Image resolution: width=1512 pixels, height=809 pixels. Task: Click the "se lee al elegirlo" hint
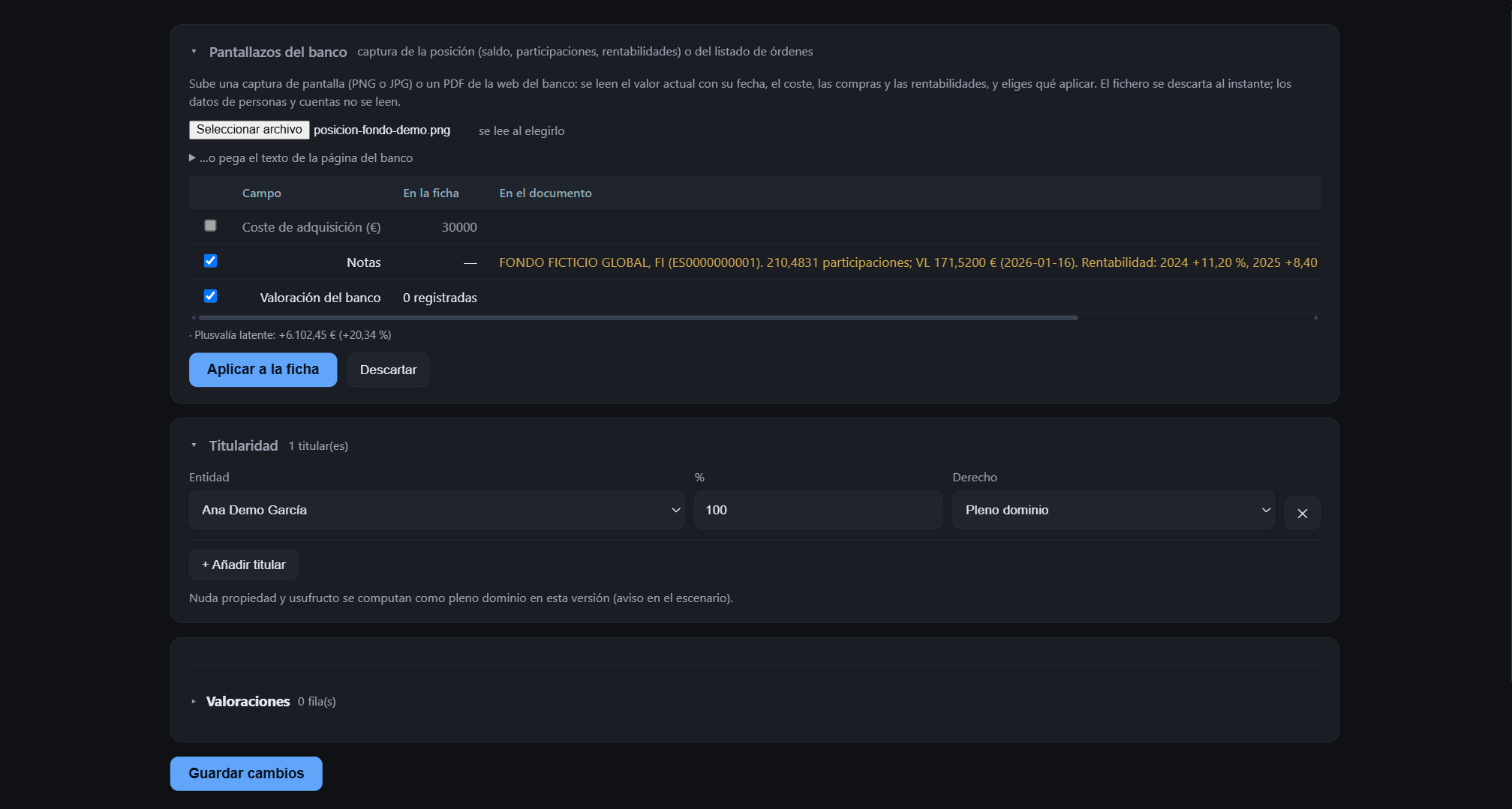(x=522, y=130)
